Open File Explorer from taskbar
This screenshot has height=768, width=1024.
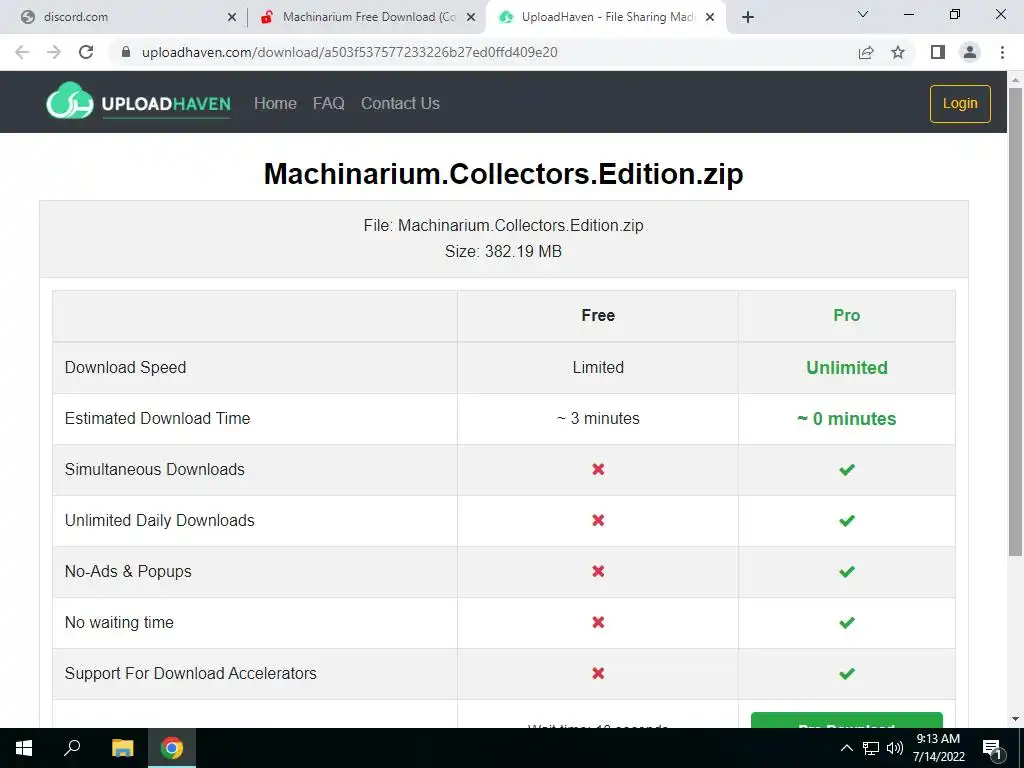click(122, 748)
